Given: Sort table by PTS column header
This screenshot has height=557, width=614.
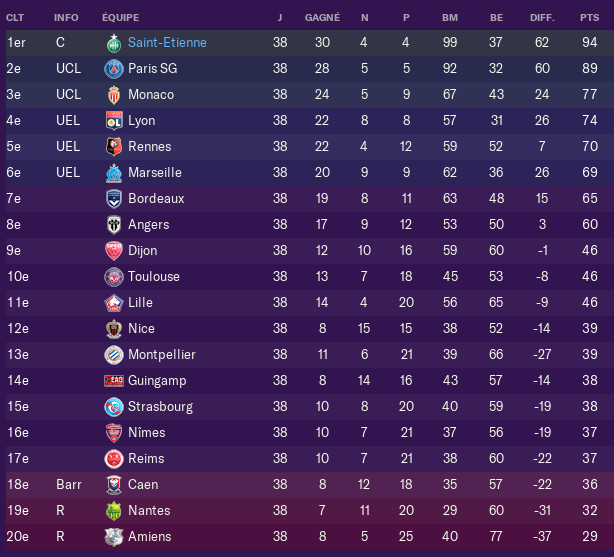Looking at the screenshot, I should point(589,18).
